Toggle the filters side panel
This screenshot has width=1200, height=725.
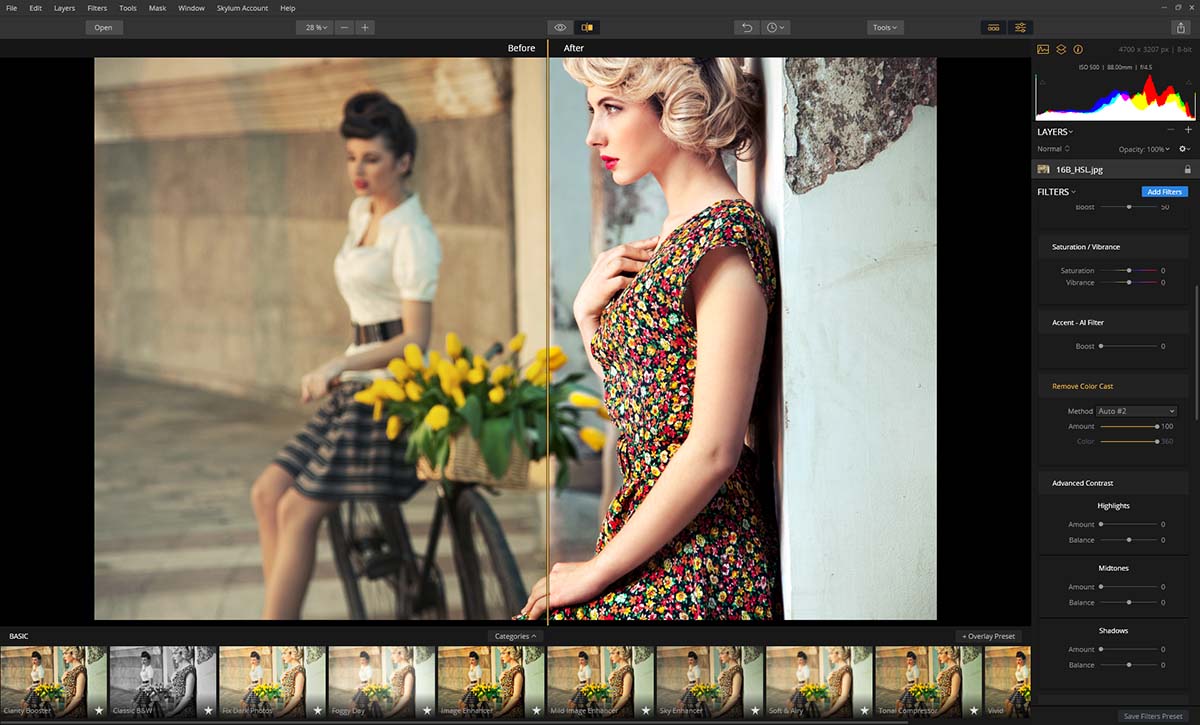(x=1021, y=28)
